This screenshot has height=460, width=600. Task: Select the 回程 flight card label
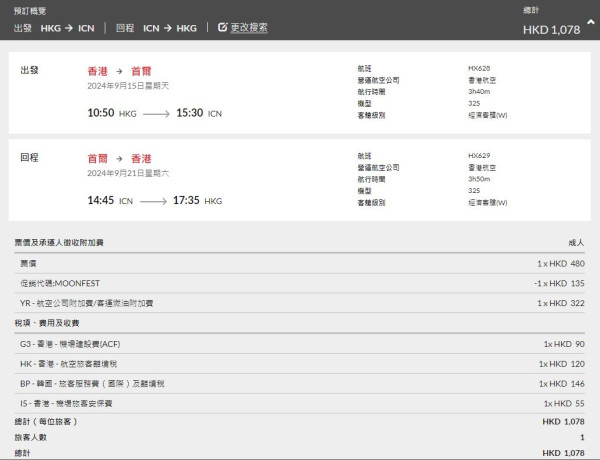(x=31, y=158)
